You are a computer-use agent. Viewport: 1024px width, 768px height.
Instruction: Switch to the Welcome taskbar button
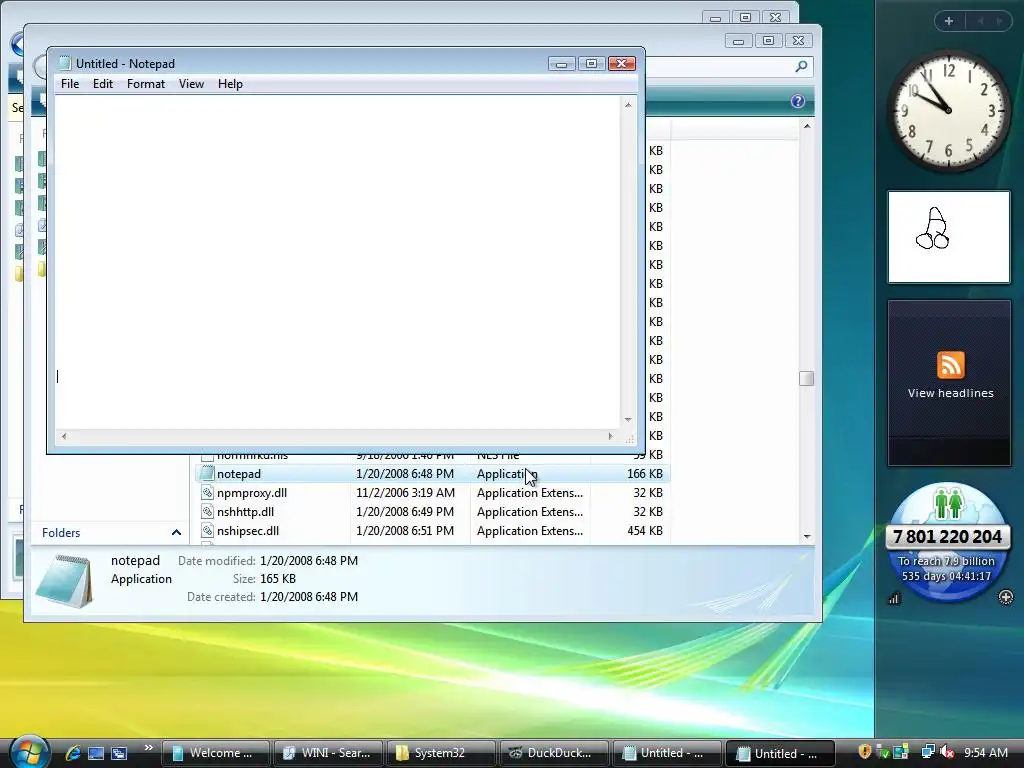216,753
